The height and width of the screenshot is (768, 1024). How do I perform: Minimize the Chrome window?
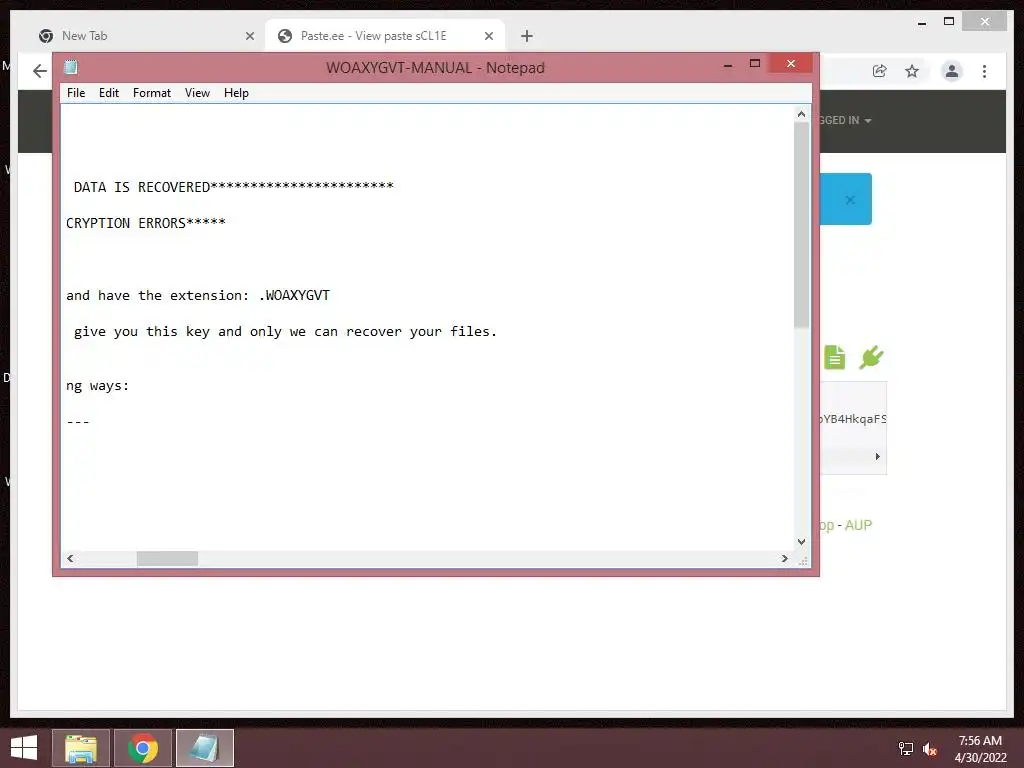[x=921, y=22]
